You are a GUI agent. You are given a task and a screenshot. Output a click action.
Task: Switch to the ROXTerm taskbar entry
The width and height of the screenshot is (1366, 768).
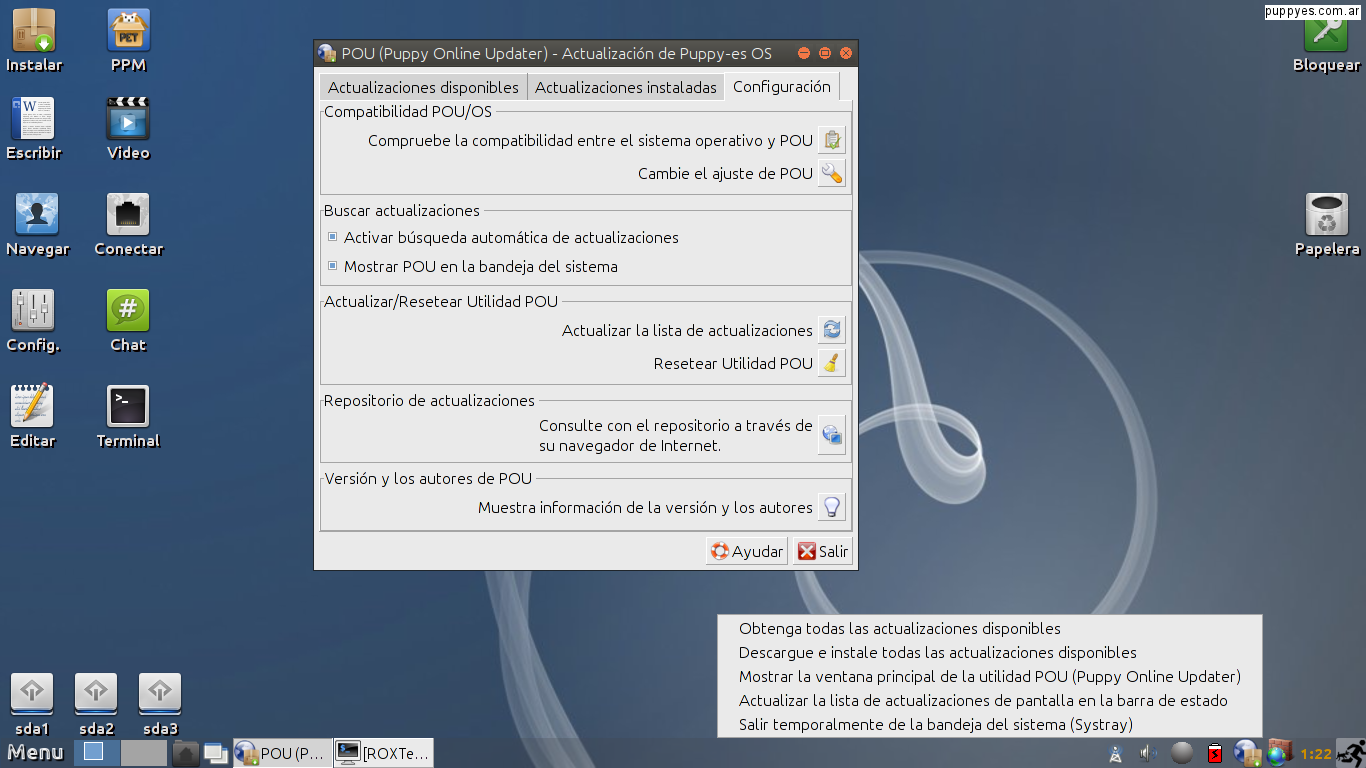point(384,753)
